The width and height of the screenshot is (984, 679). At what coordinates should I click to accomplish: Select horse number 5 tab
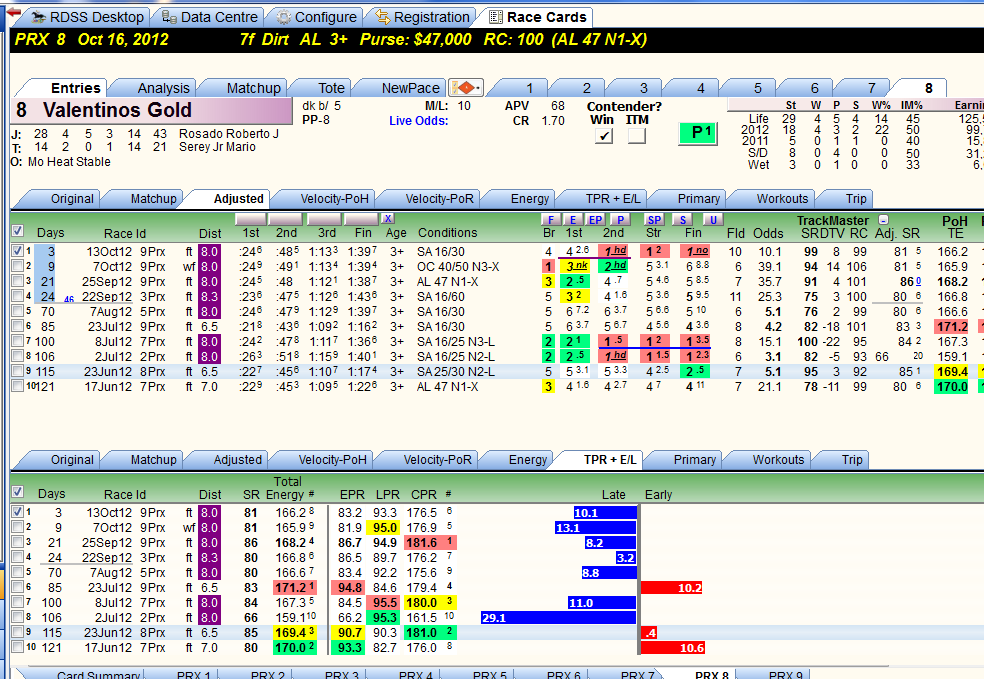tap(757, 88)
